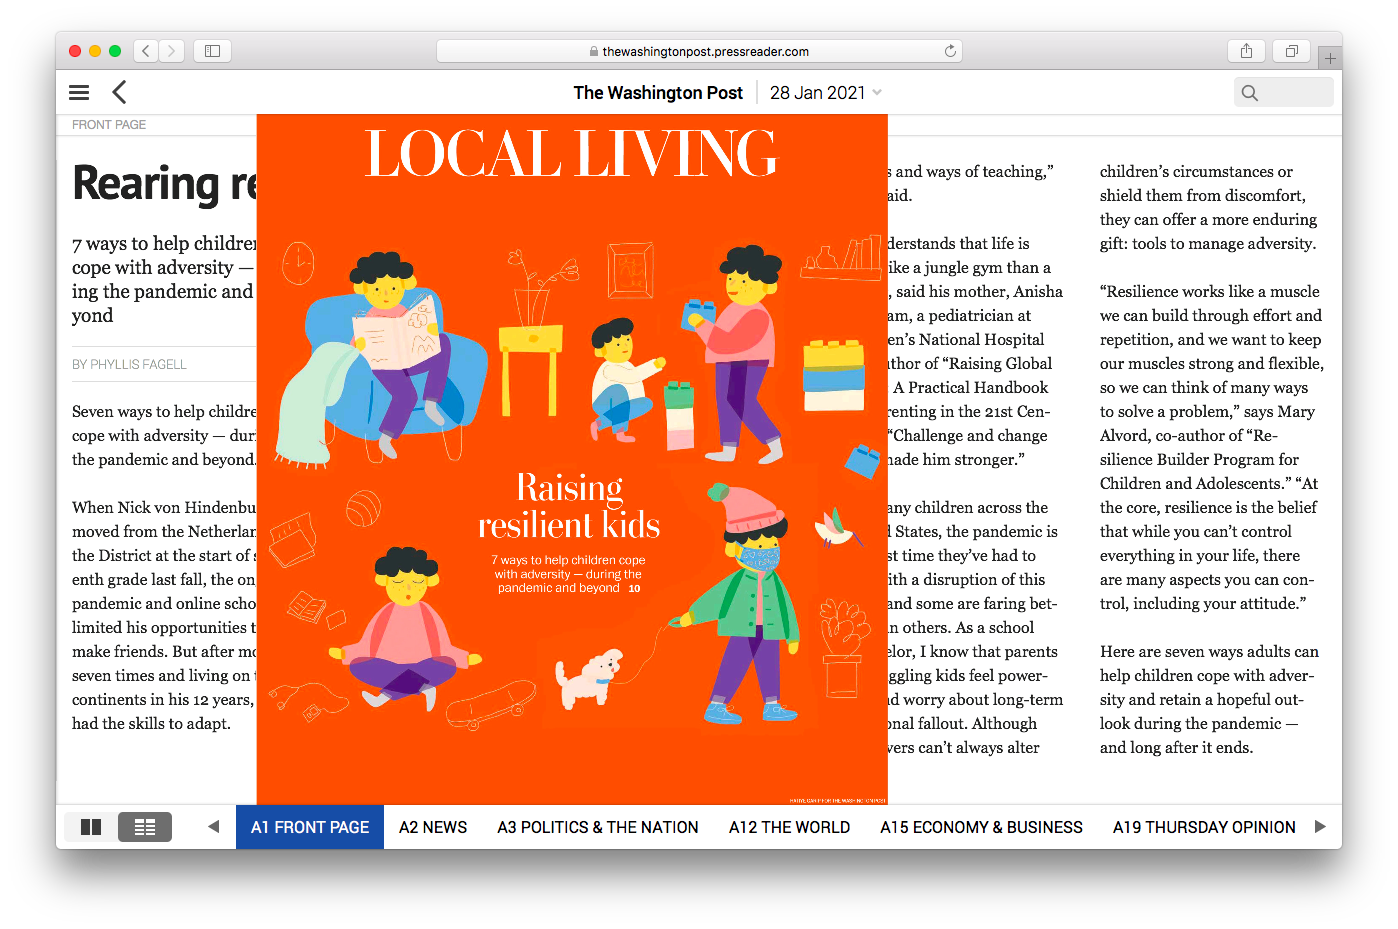Image resolution: width=1398 pixels, height=929 pixels.
Task: Click Safari forward button
Action: click(172, 51)
